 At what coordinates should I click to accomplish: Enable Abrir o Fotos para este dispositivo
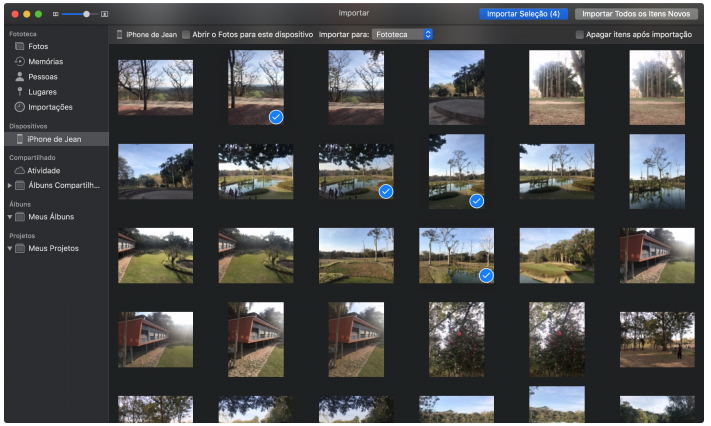(186, 34)
